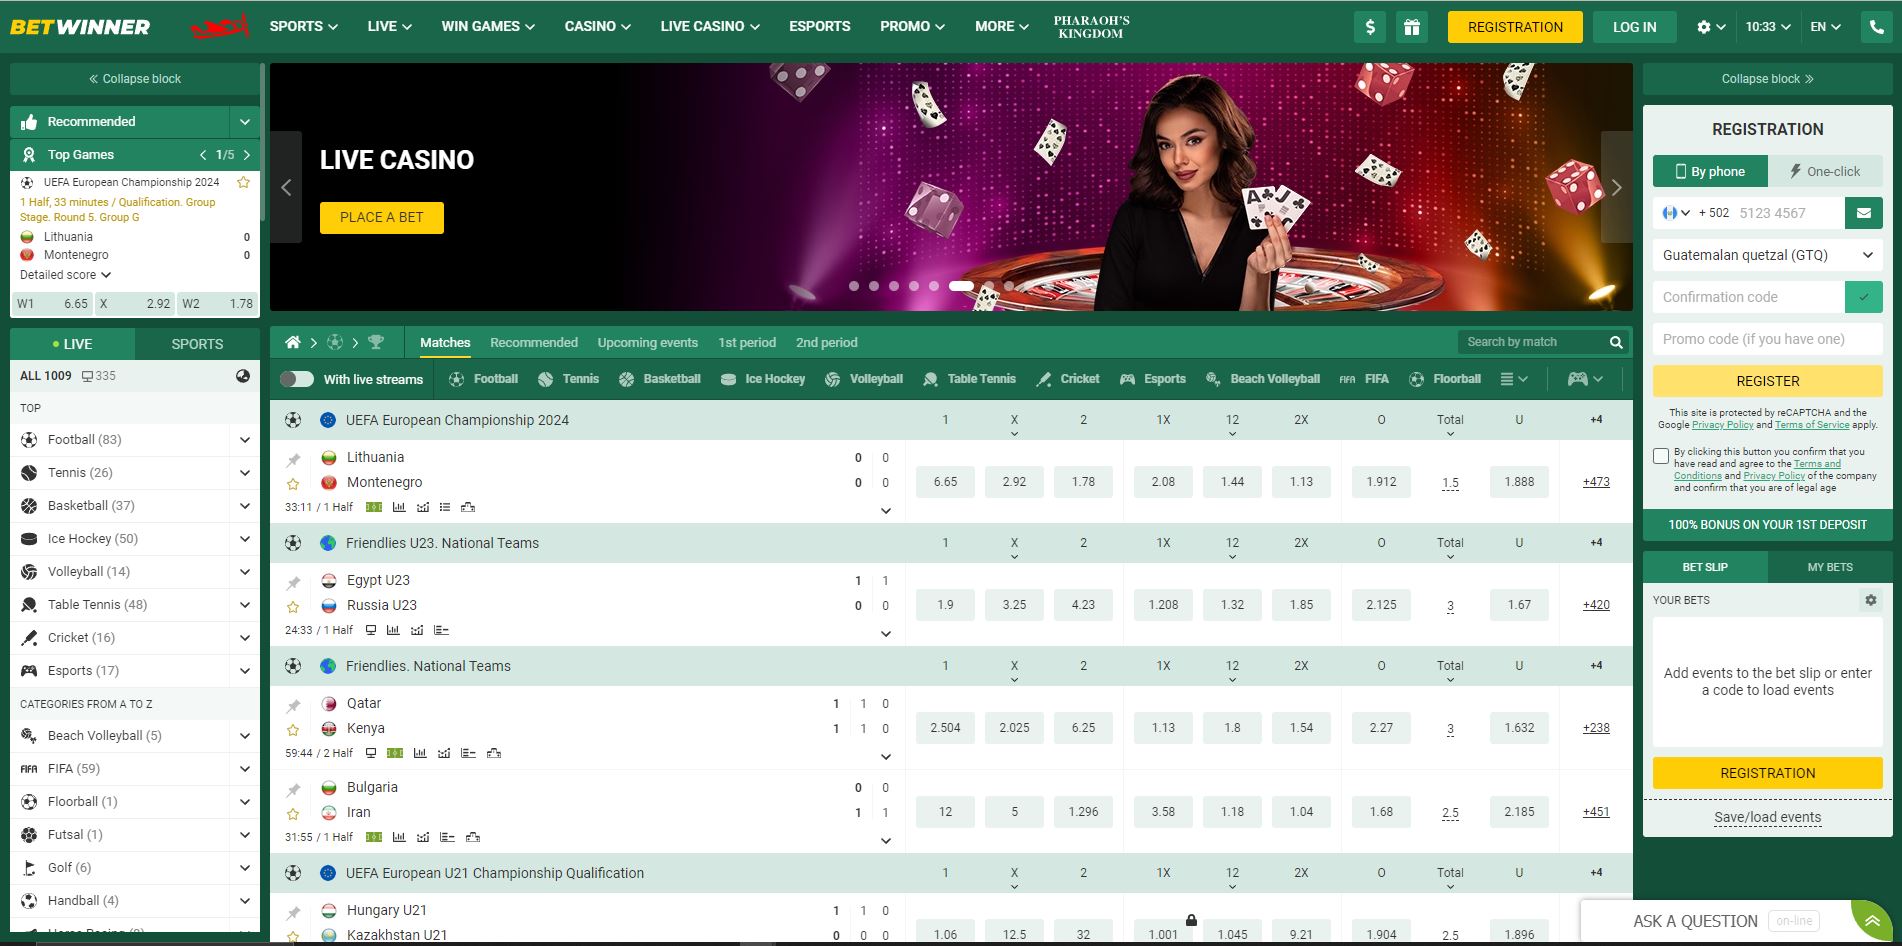This screenshot has height=946, width=1902.
Task: Click the envelope send SMS icon
Action: (x=1863, y=213)
